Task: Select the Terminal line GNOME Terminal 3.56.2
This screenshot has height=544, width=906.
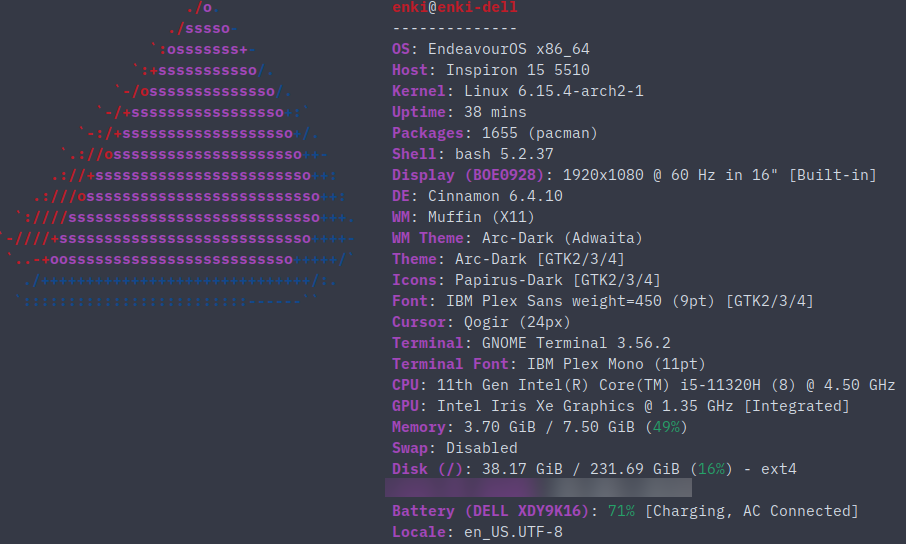Action: coord(532,343)
